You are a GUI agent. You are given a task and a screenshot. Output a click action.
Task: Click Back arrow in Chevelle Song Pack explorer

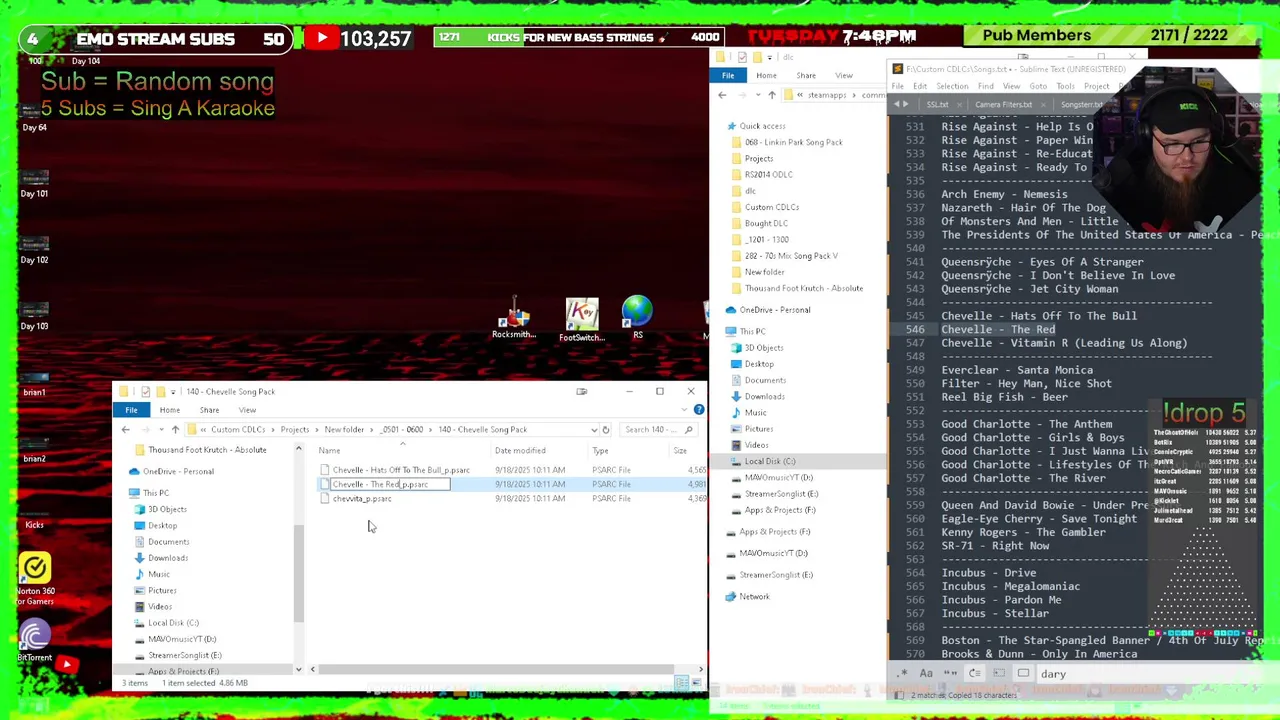tap(125, 430)
